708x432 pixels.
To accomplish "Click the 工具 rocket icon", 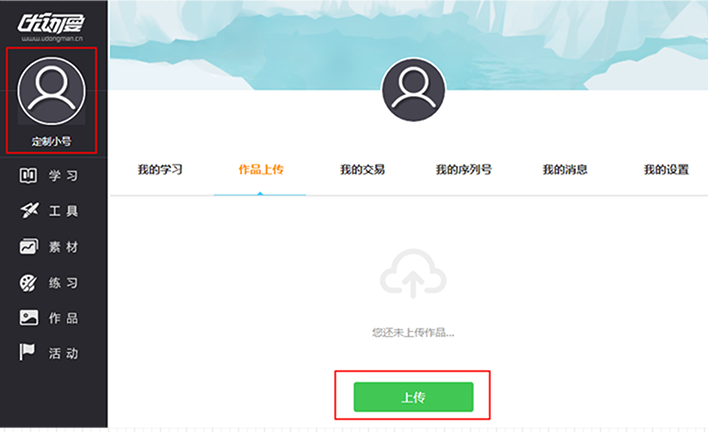I will click(x=29, y=210).
